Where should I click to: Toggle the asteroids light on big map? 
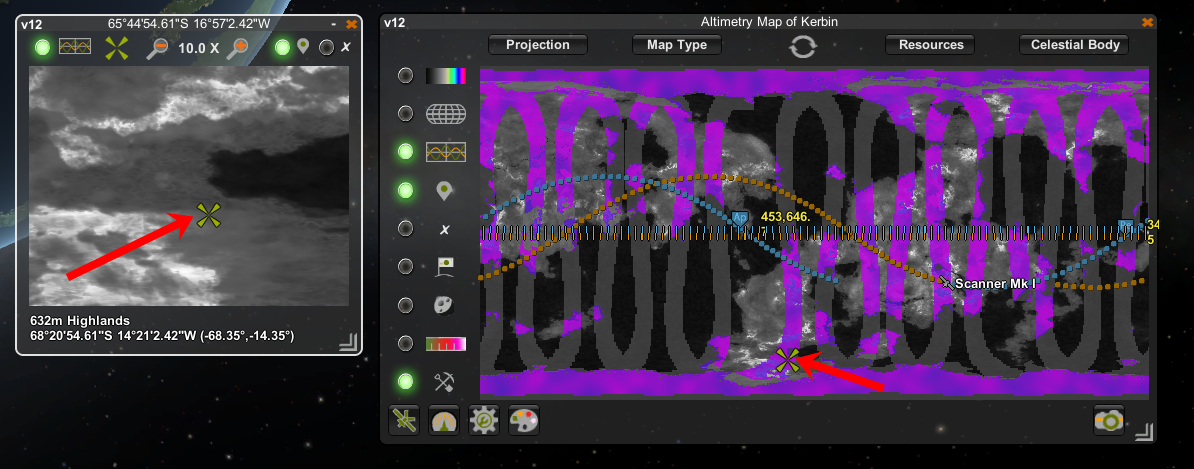coord(406,305)
